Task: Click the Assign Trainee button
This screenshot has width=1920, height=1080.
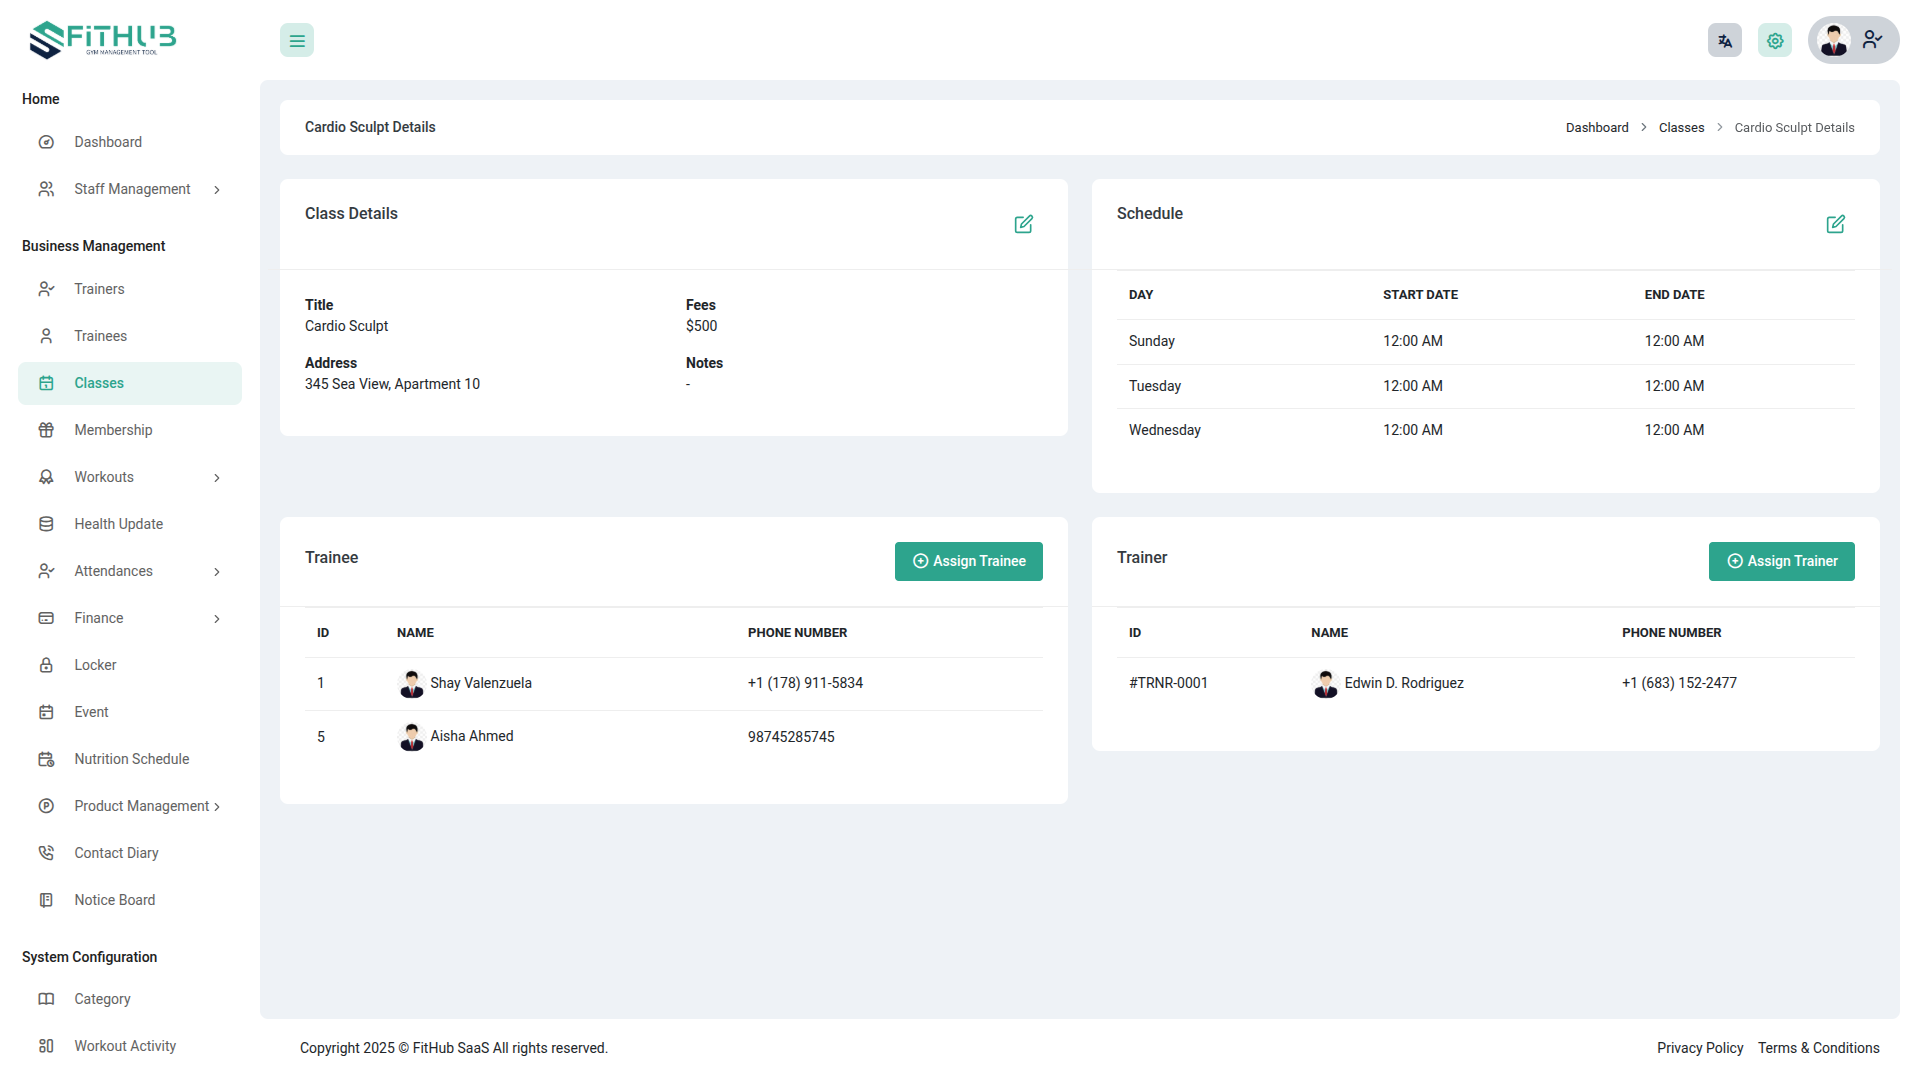Action: coord(968,561)
